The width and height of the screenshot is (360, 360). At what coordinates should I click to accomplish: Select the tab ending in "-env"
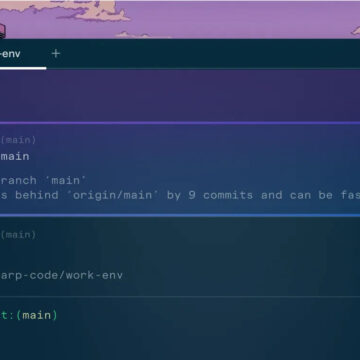pos(22,54)
